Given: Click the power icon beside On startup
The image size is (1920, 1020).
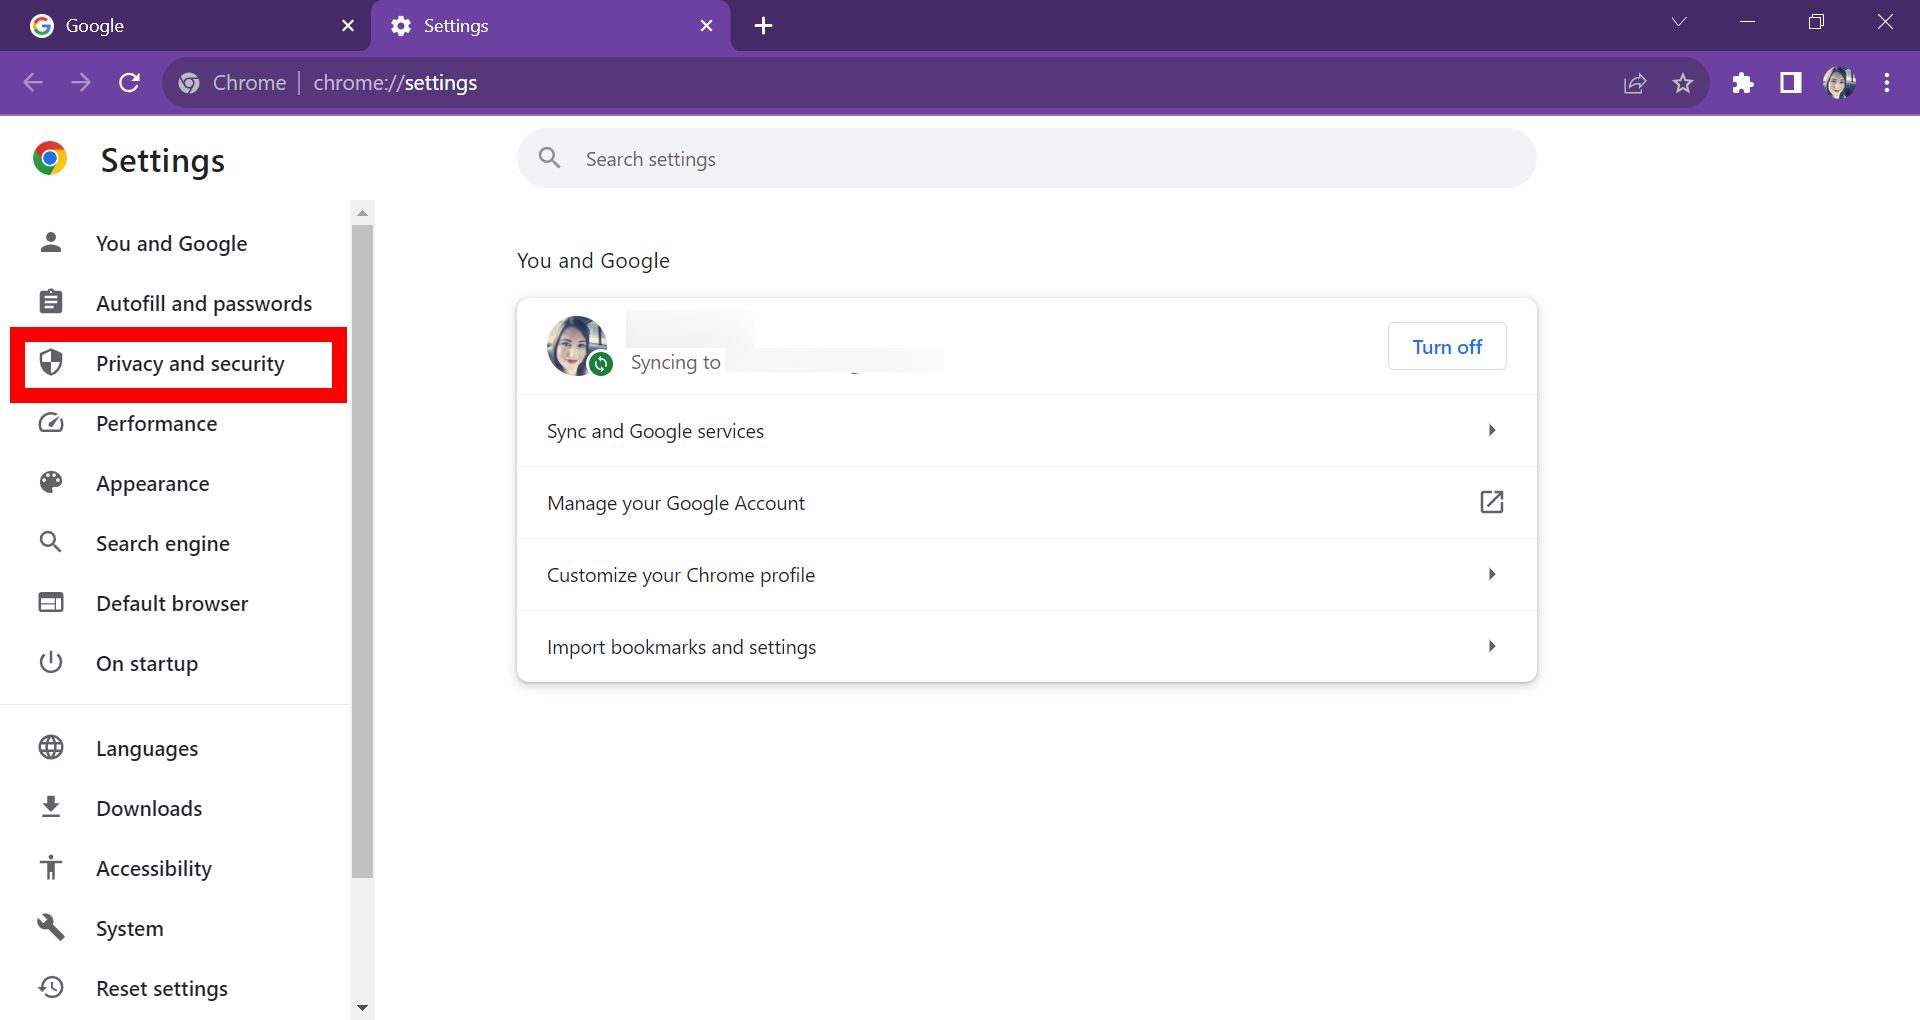Looking at the screenshot, I should [51, 662].
